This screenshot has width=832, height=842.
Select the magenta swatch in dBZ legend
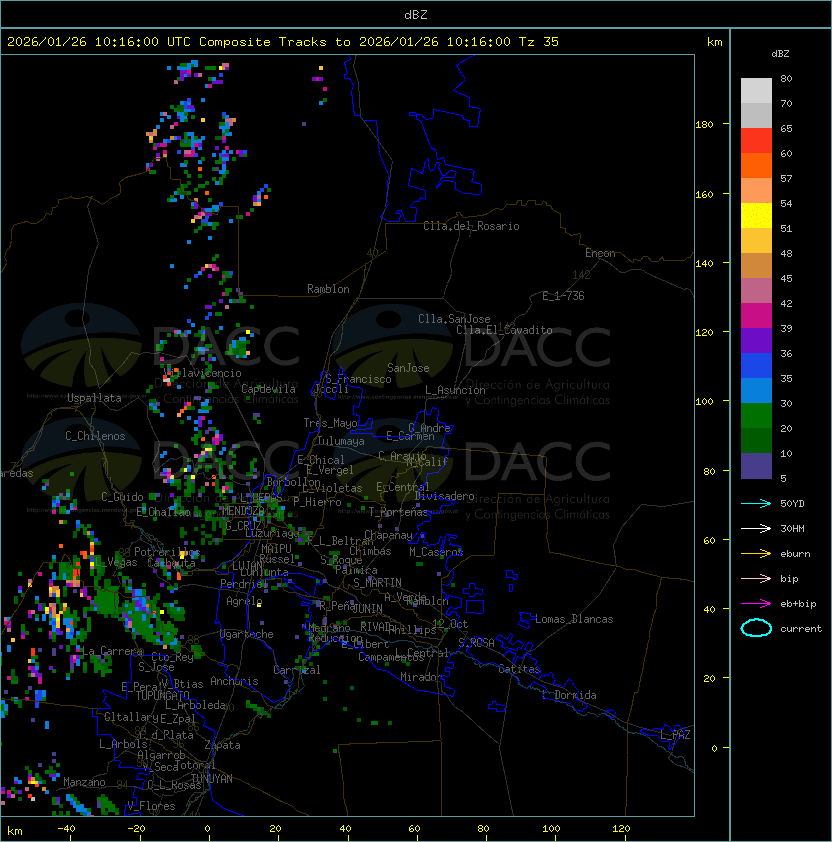[x=756, y=316]
